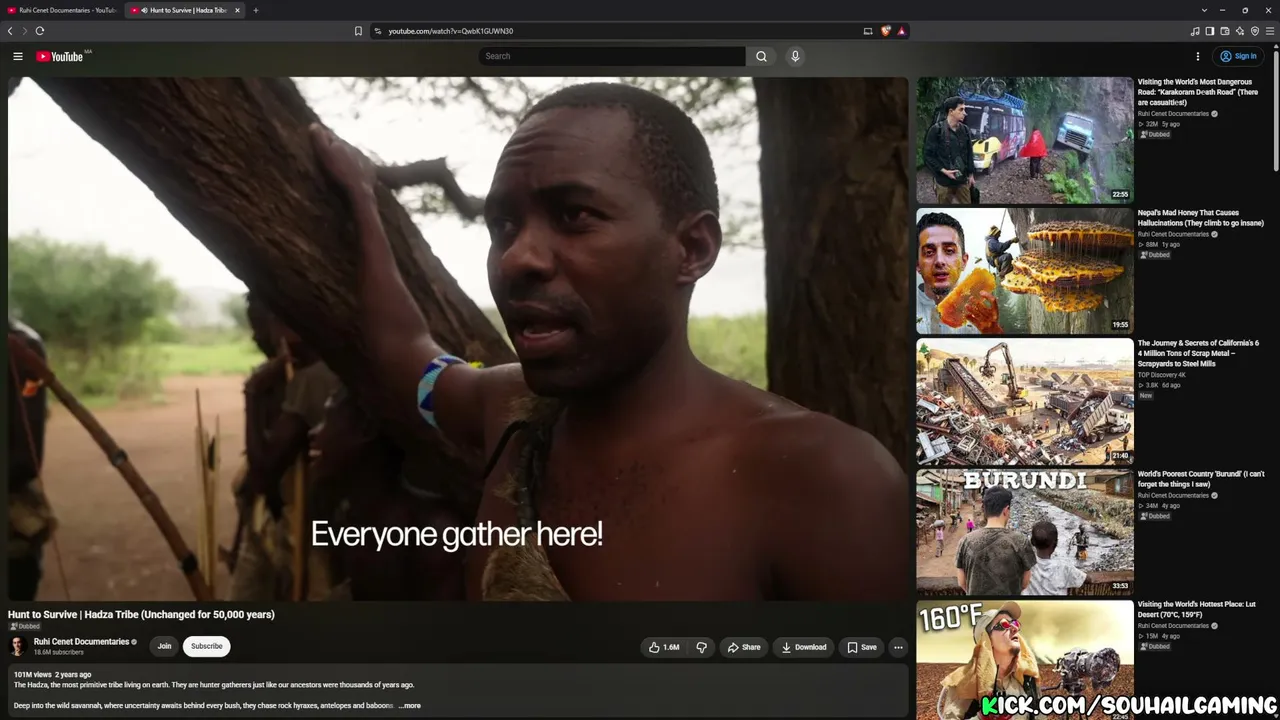This screenshot has height=720, width=1280.
Task: Open Lut Desert 160°F video thumbnail
Action: coord(1025,660)
